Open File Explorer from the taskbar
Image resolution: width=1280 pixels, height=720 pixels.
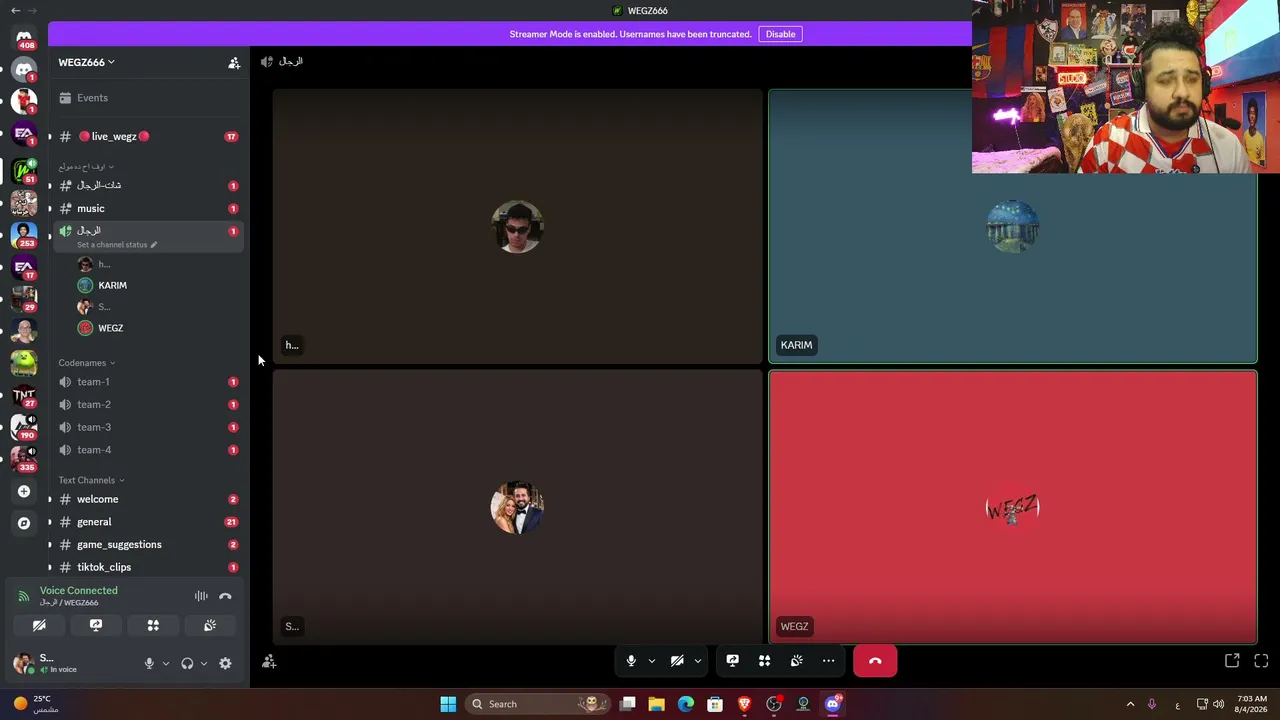coord(656,704)
